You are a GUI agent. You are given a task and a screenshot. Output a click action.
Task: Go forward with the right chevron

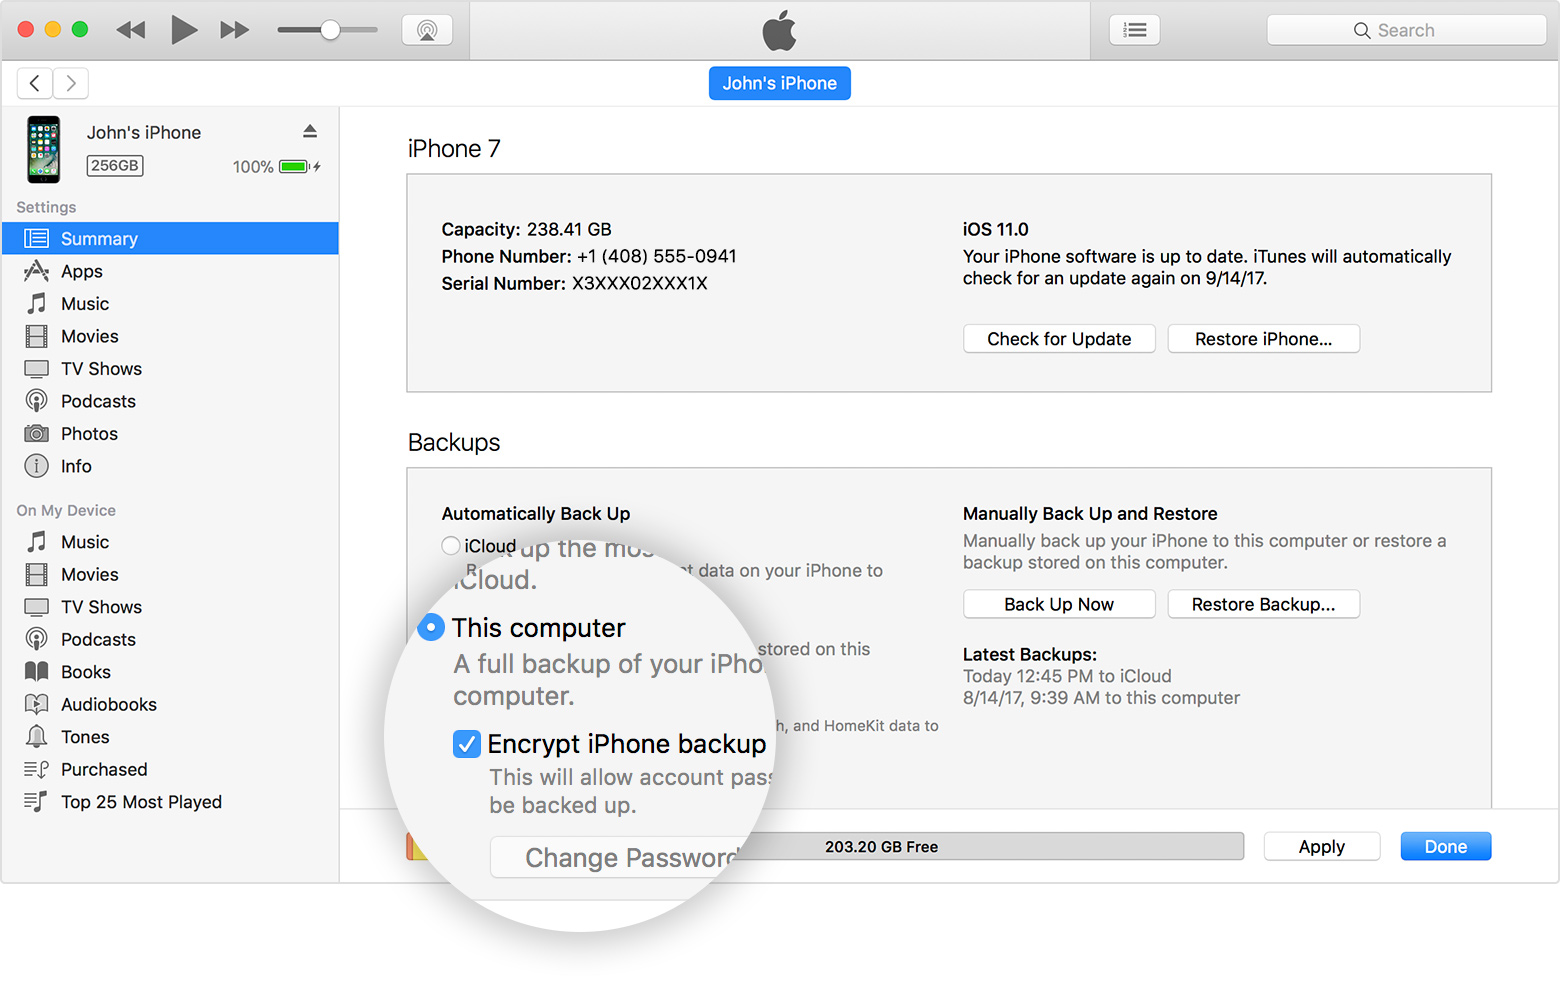click(71, 83)
